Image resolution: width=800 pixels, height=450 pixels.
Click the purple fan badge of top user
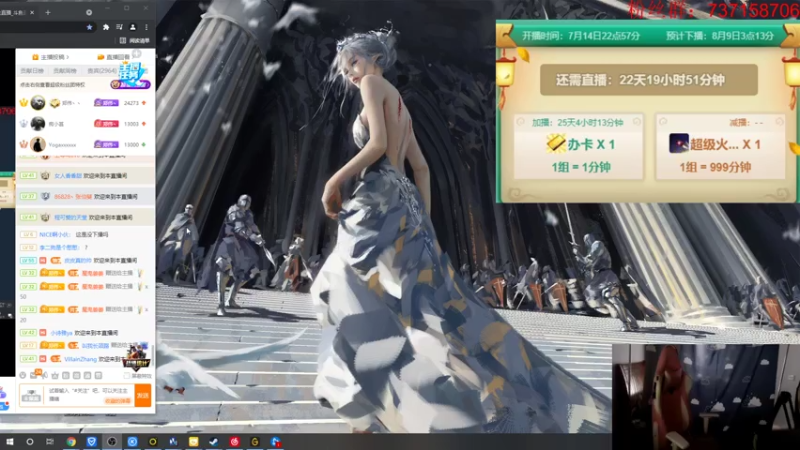(x=106, y=103)
